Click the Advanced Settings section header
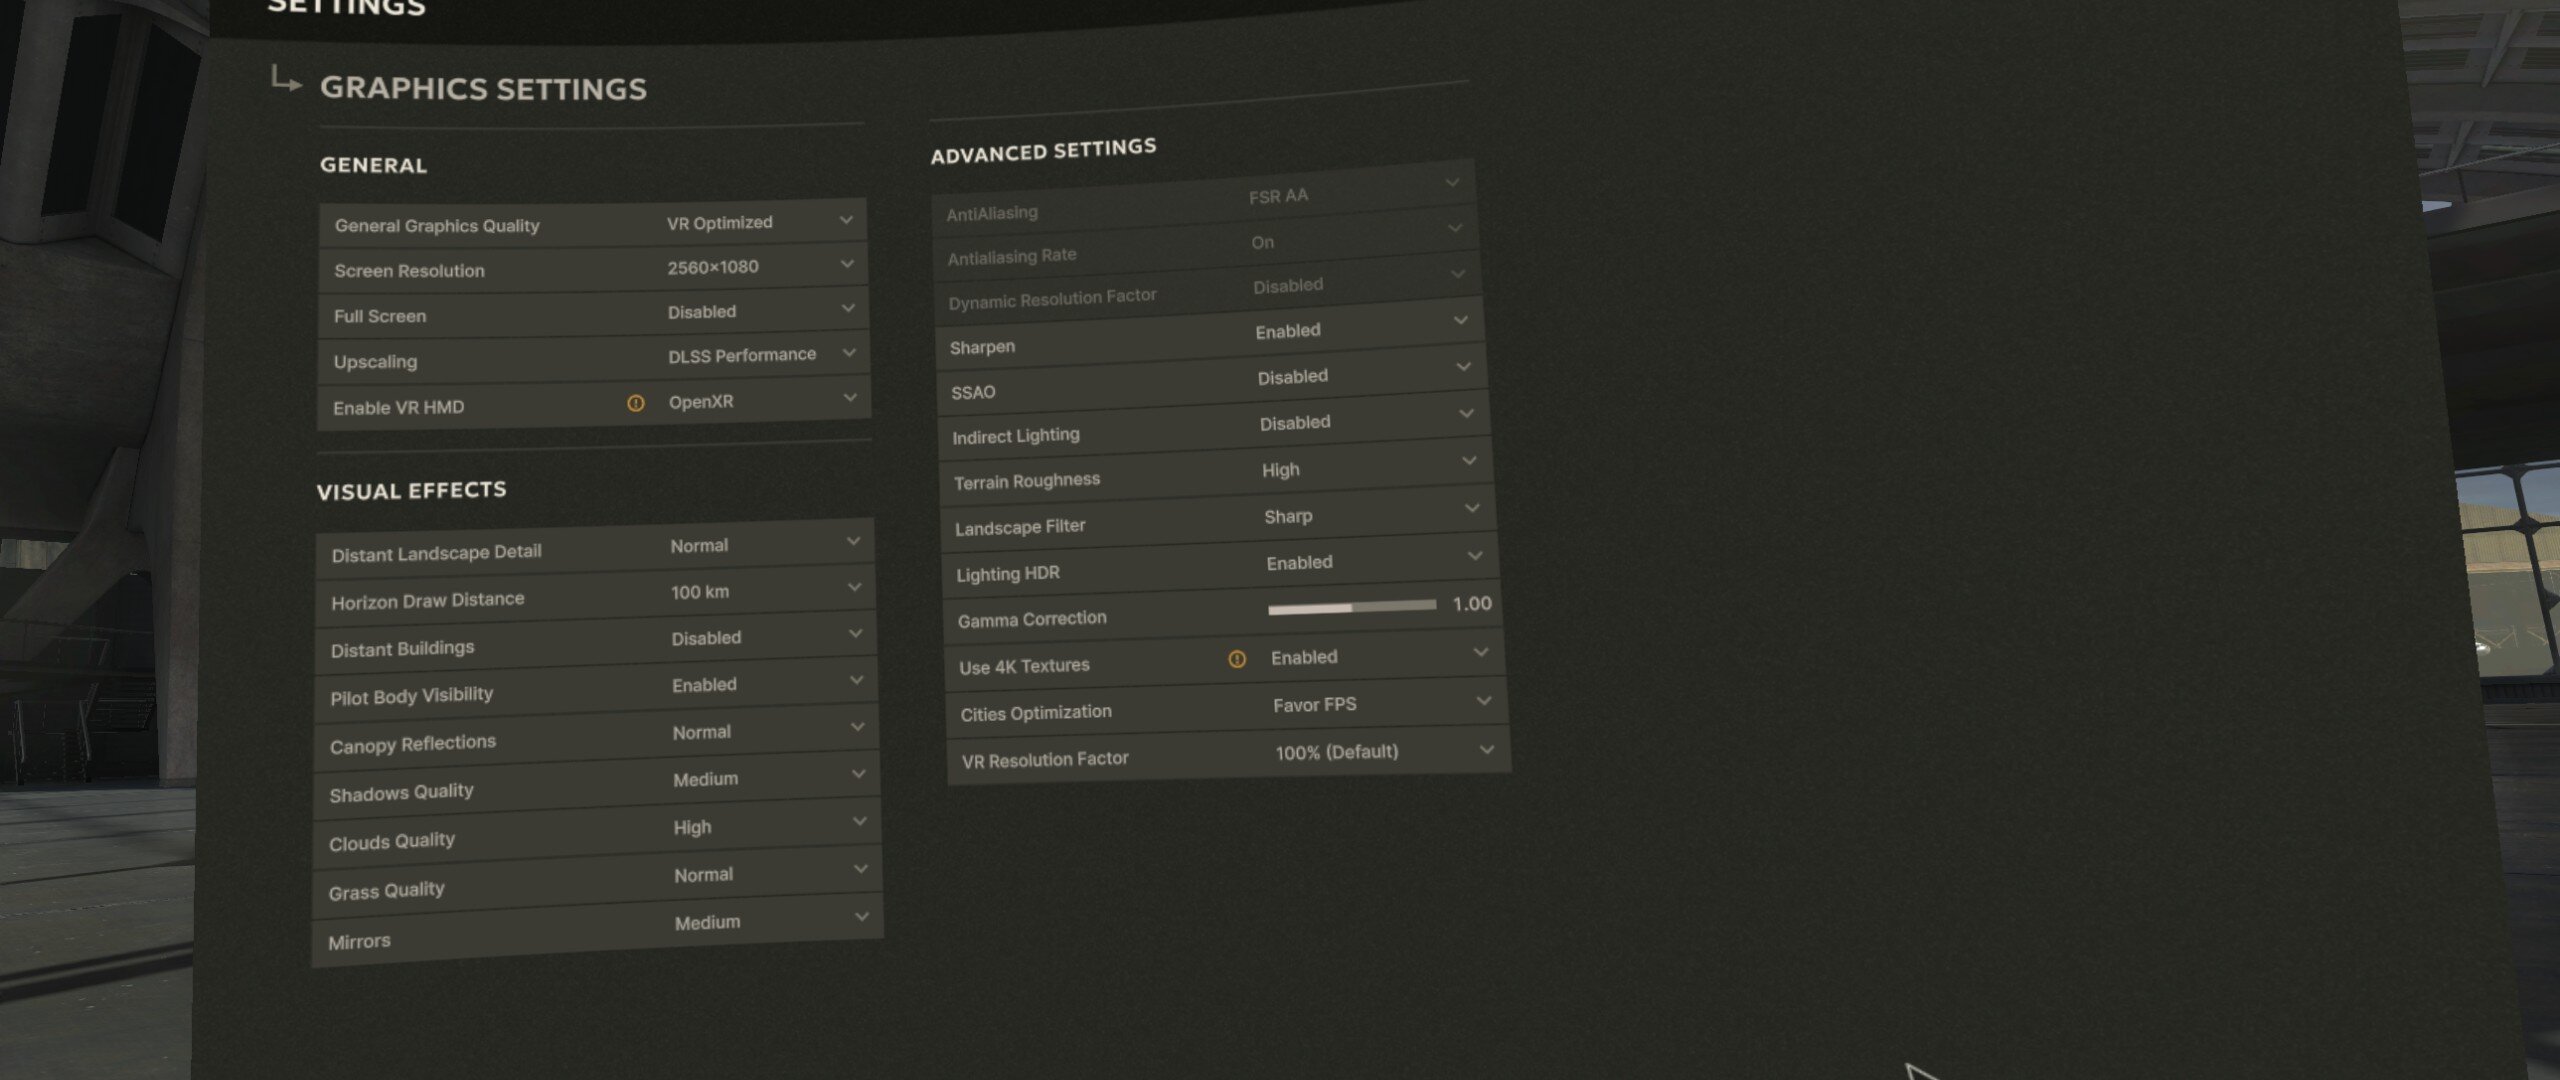The width and height of the screenshot is (2560, 1080). tap(1043, 151)
